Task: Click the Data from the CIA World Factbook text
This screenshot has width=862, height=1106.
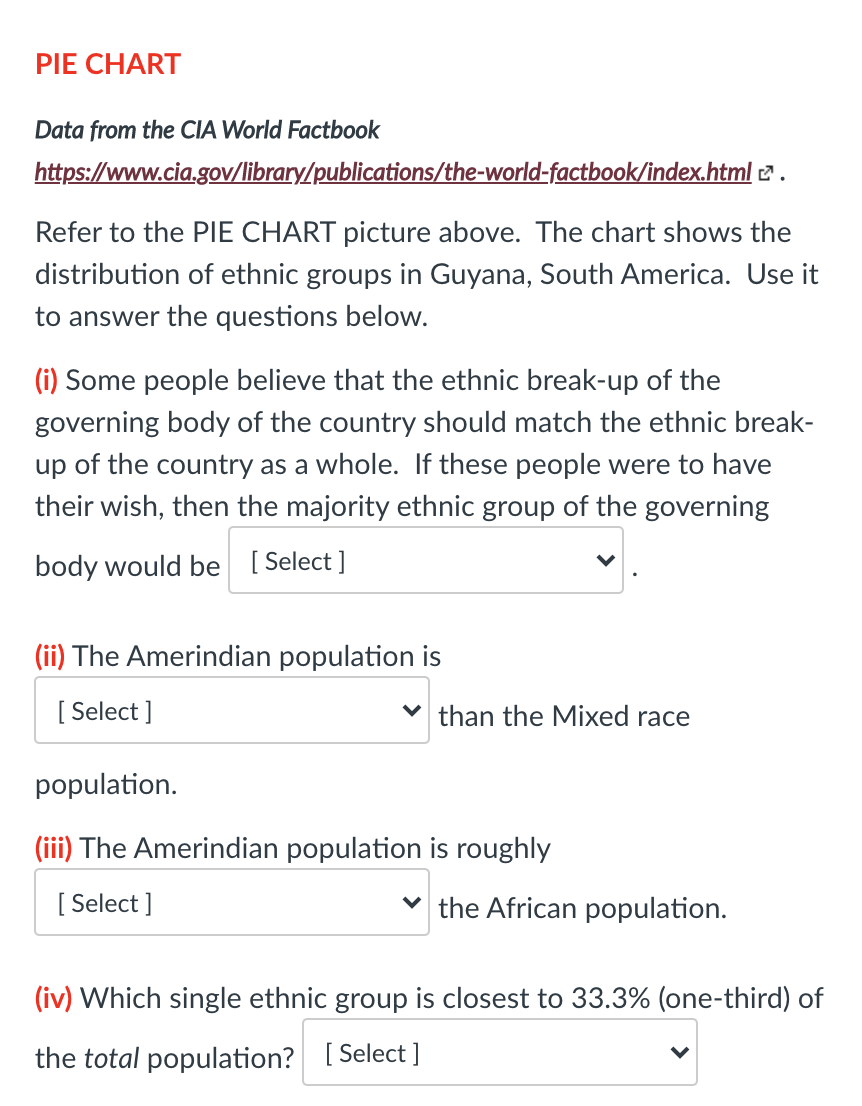Action: [206, 130]
